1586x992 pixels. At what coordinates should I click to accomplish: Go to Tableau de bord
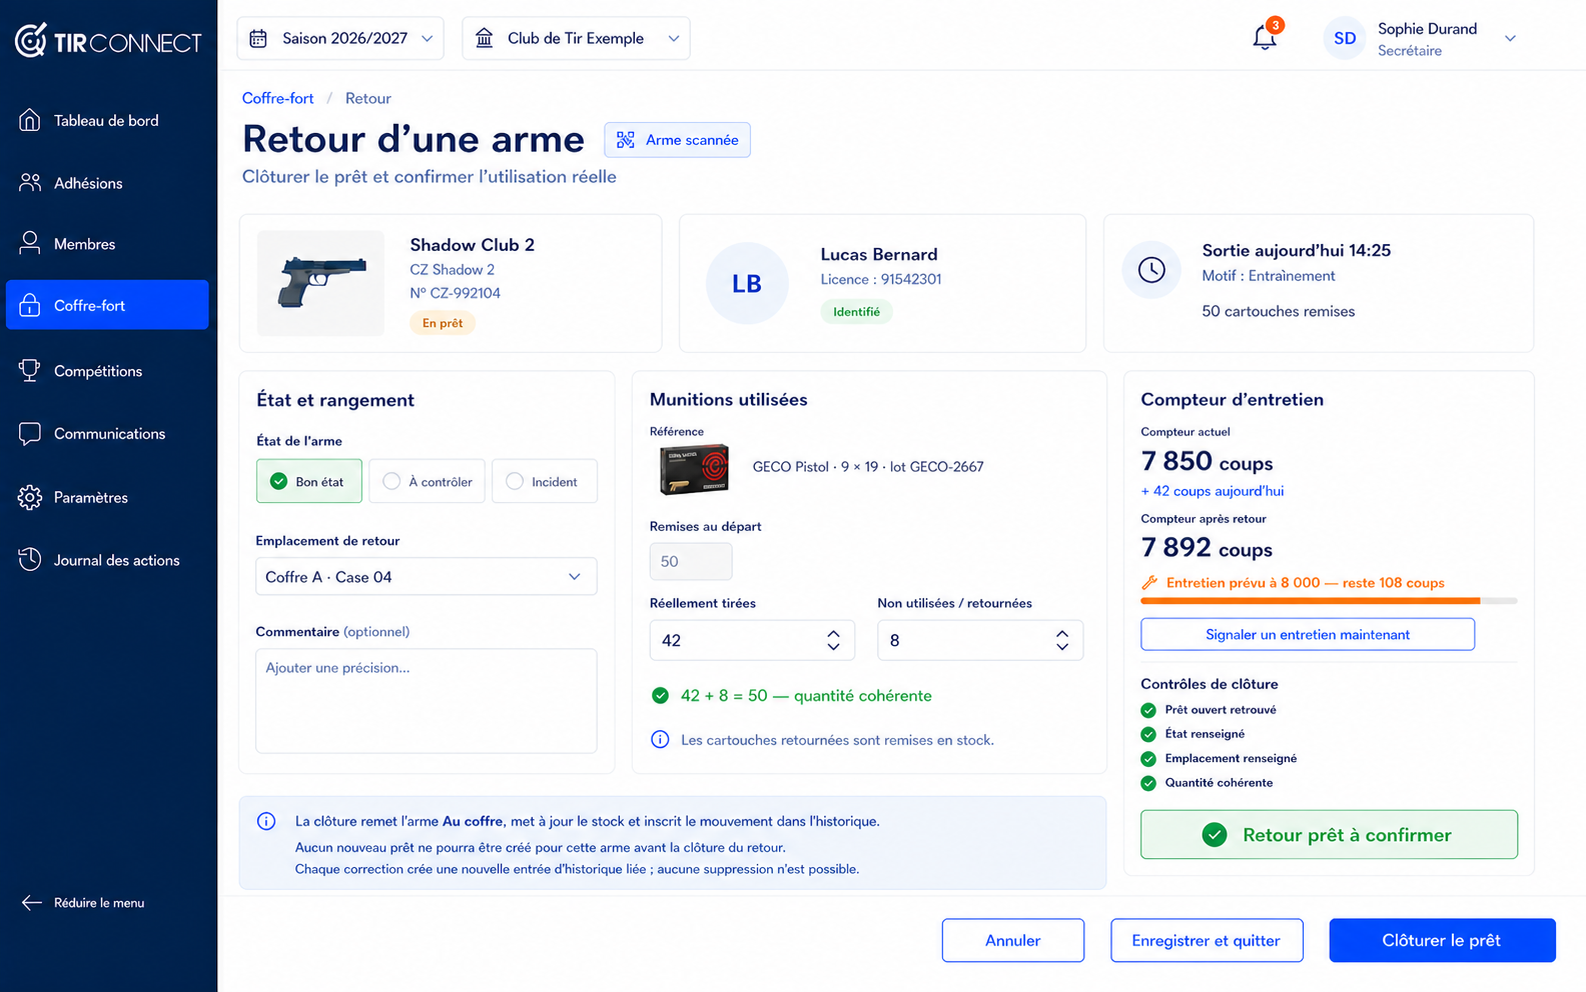107,120
